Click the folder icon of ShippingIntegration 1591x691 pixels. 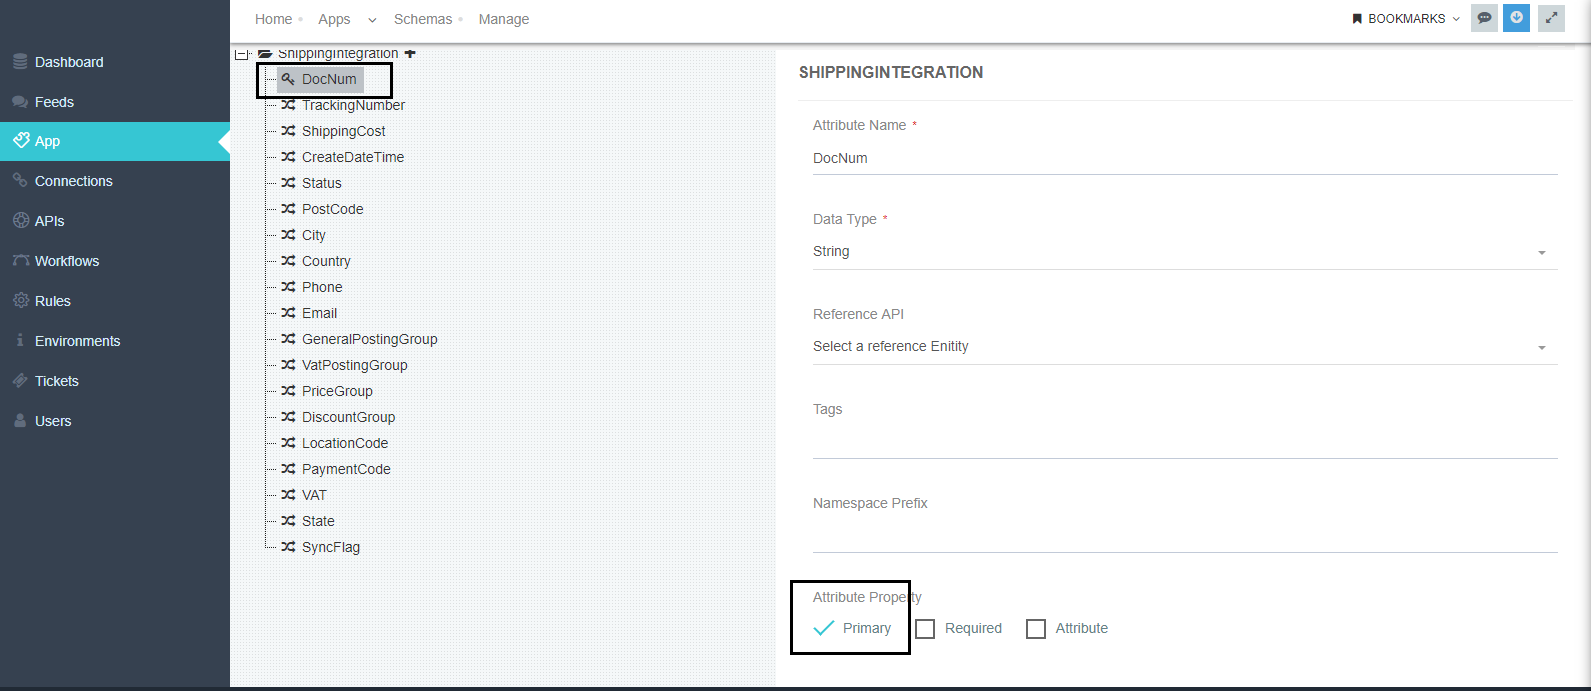[265, 53]
